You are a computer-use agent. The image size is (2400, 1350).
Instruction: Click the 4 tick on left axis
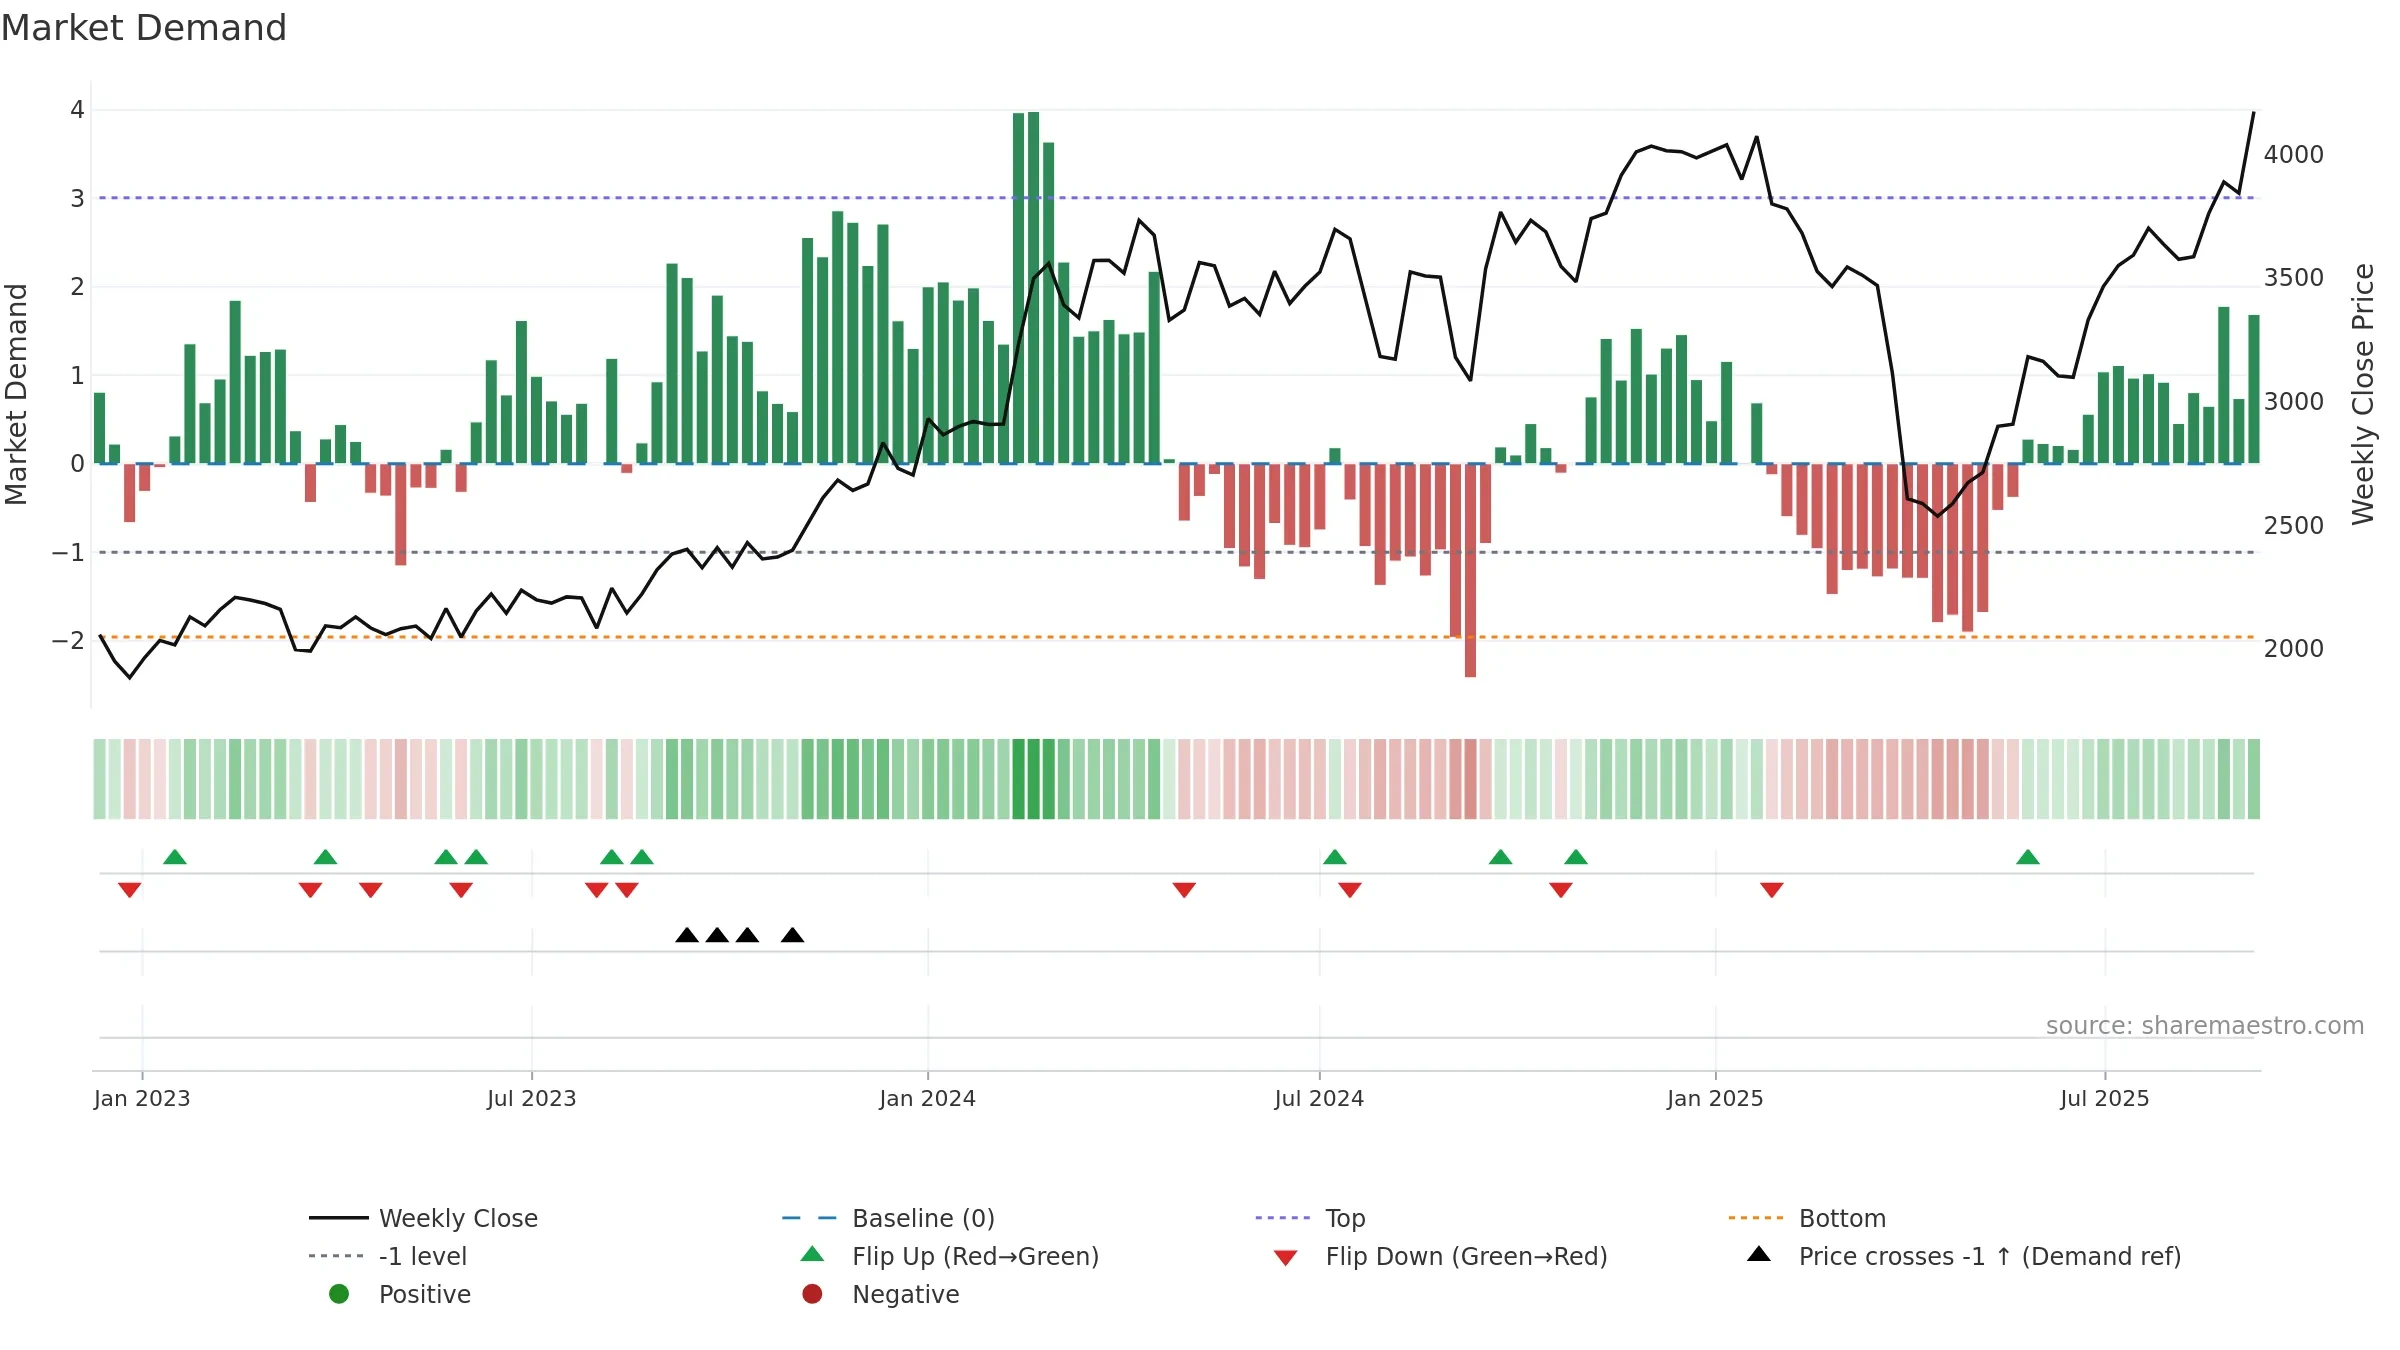[77, 110]
